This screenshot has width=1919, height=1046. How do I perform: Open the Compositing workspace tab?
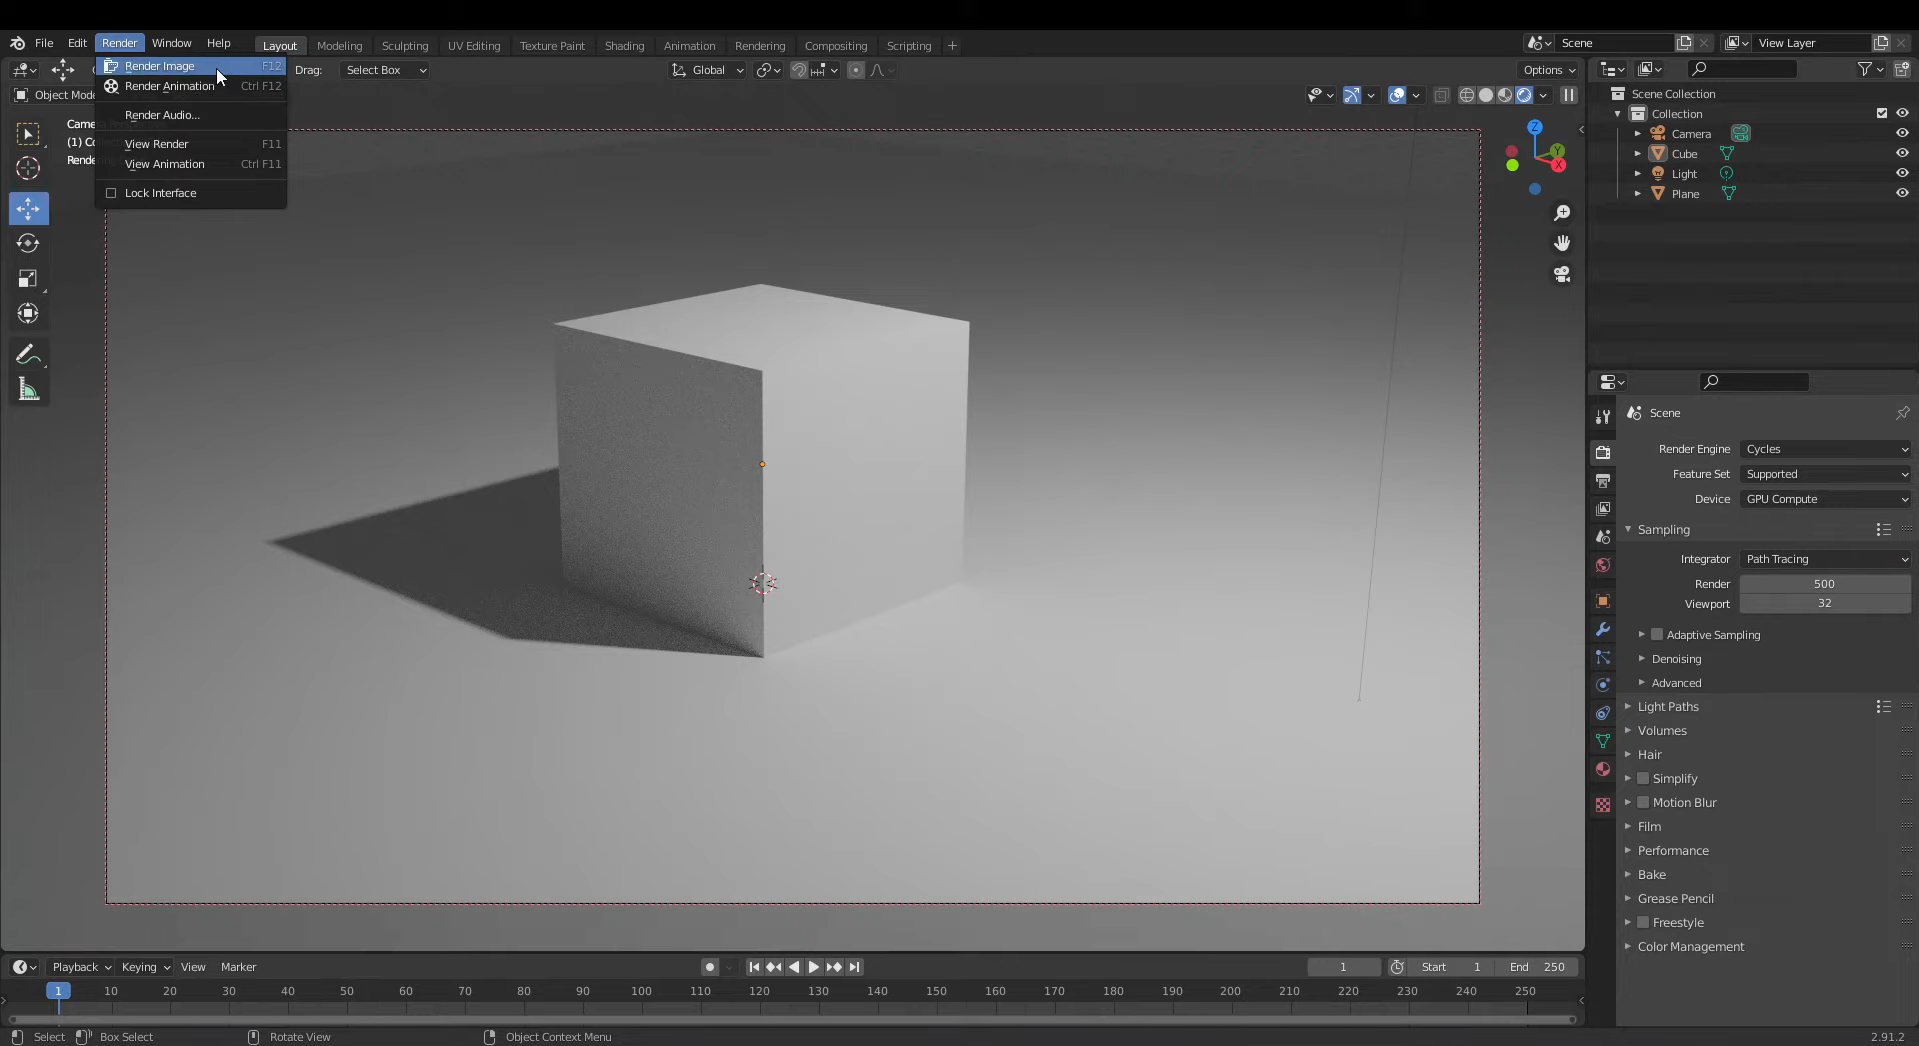(x=836, y=46)
